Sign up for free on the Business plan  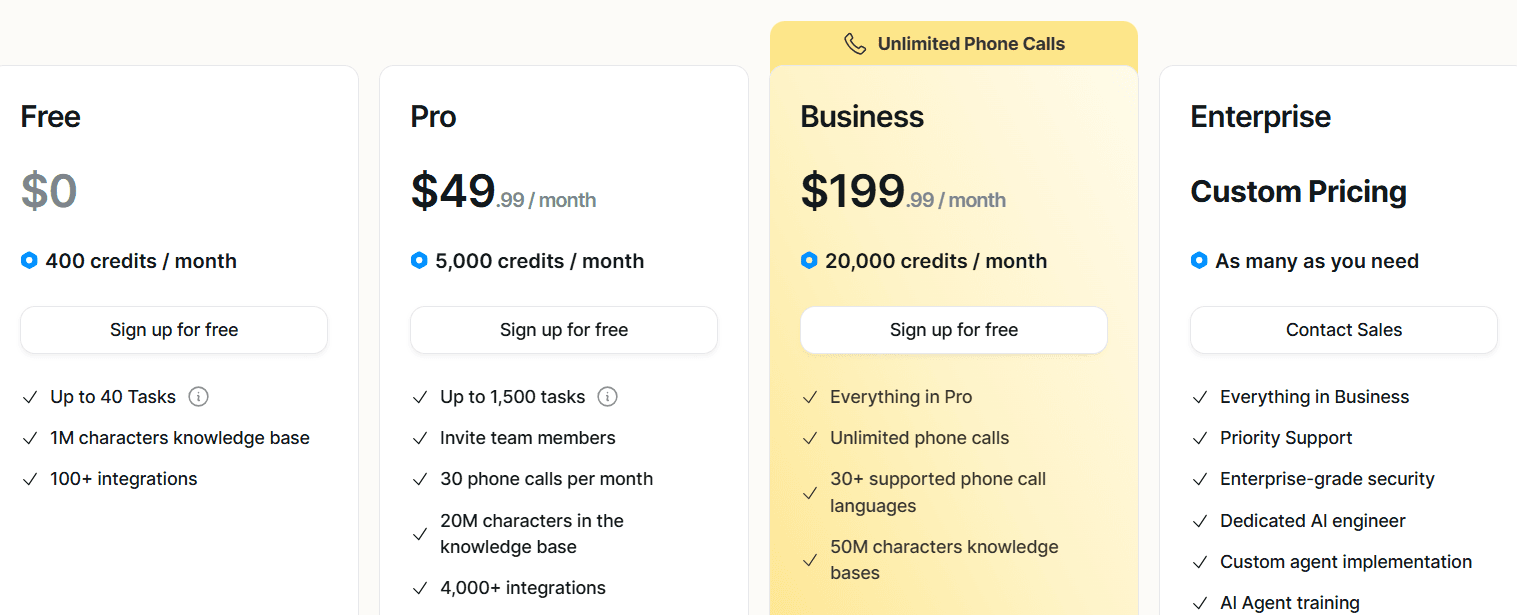pyautogui.click(x=953, y=329)
